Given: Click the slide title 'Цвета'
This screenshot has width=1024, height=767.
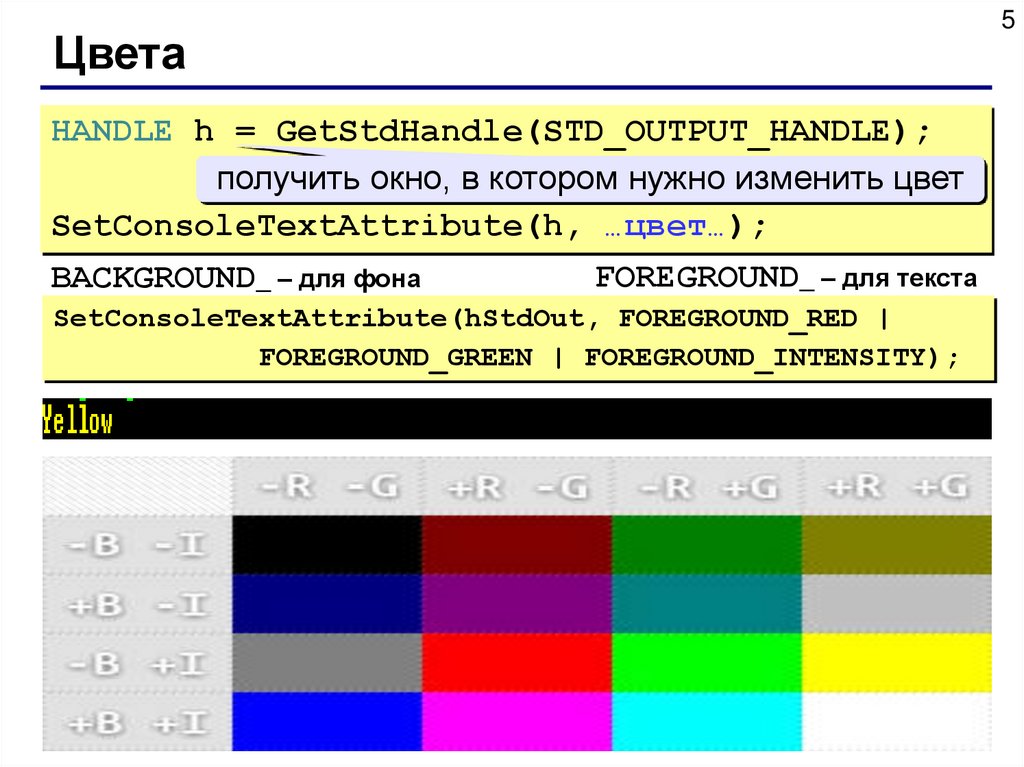Looking at the screenshot, I should [x=120, y=55].
